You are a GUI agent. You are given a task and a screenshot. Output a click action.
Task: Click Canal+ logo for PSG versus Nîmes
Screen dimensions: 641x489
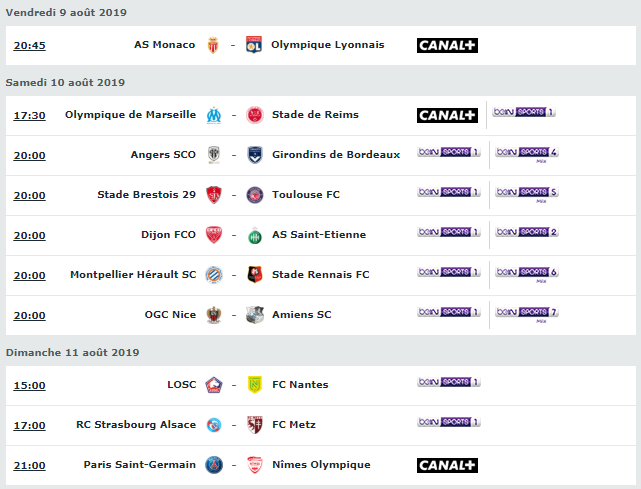(x=447, y=465)
